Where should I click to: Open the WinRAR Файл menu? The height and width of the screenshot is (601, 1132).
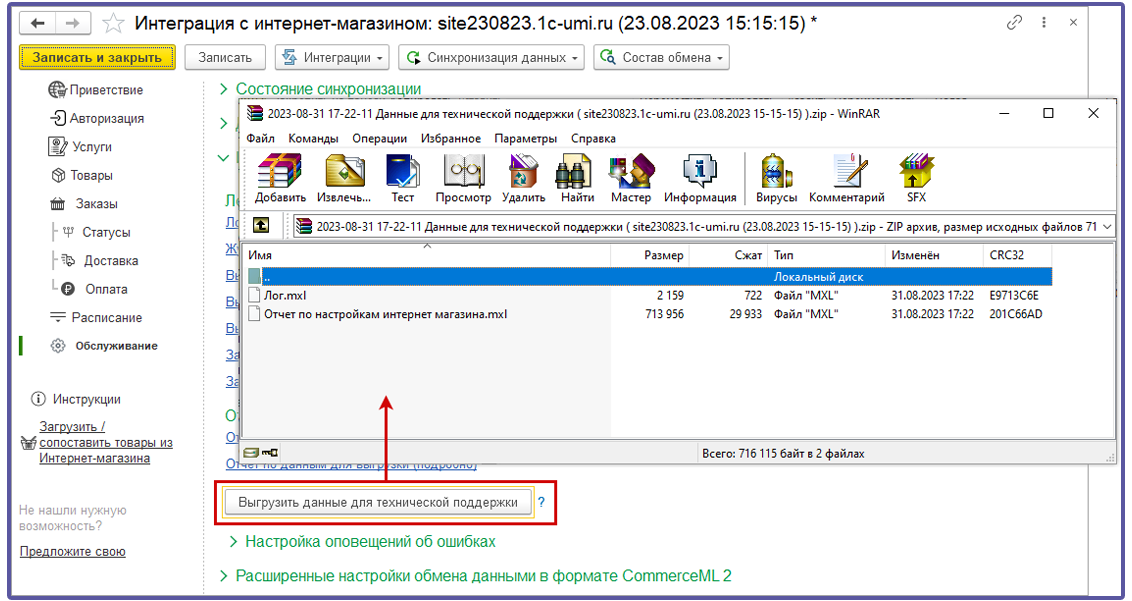pos(260,138)
